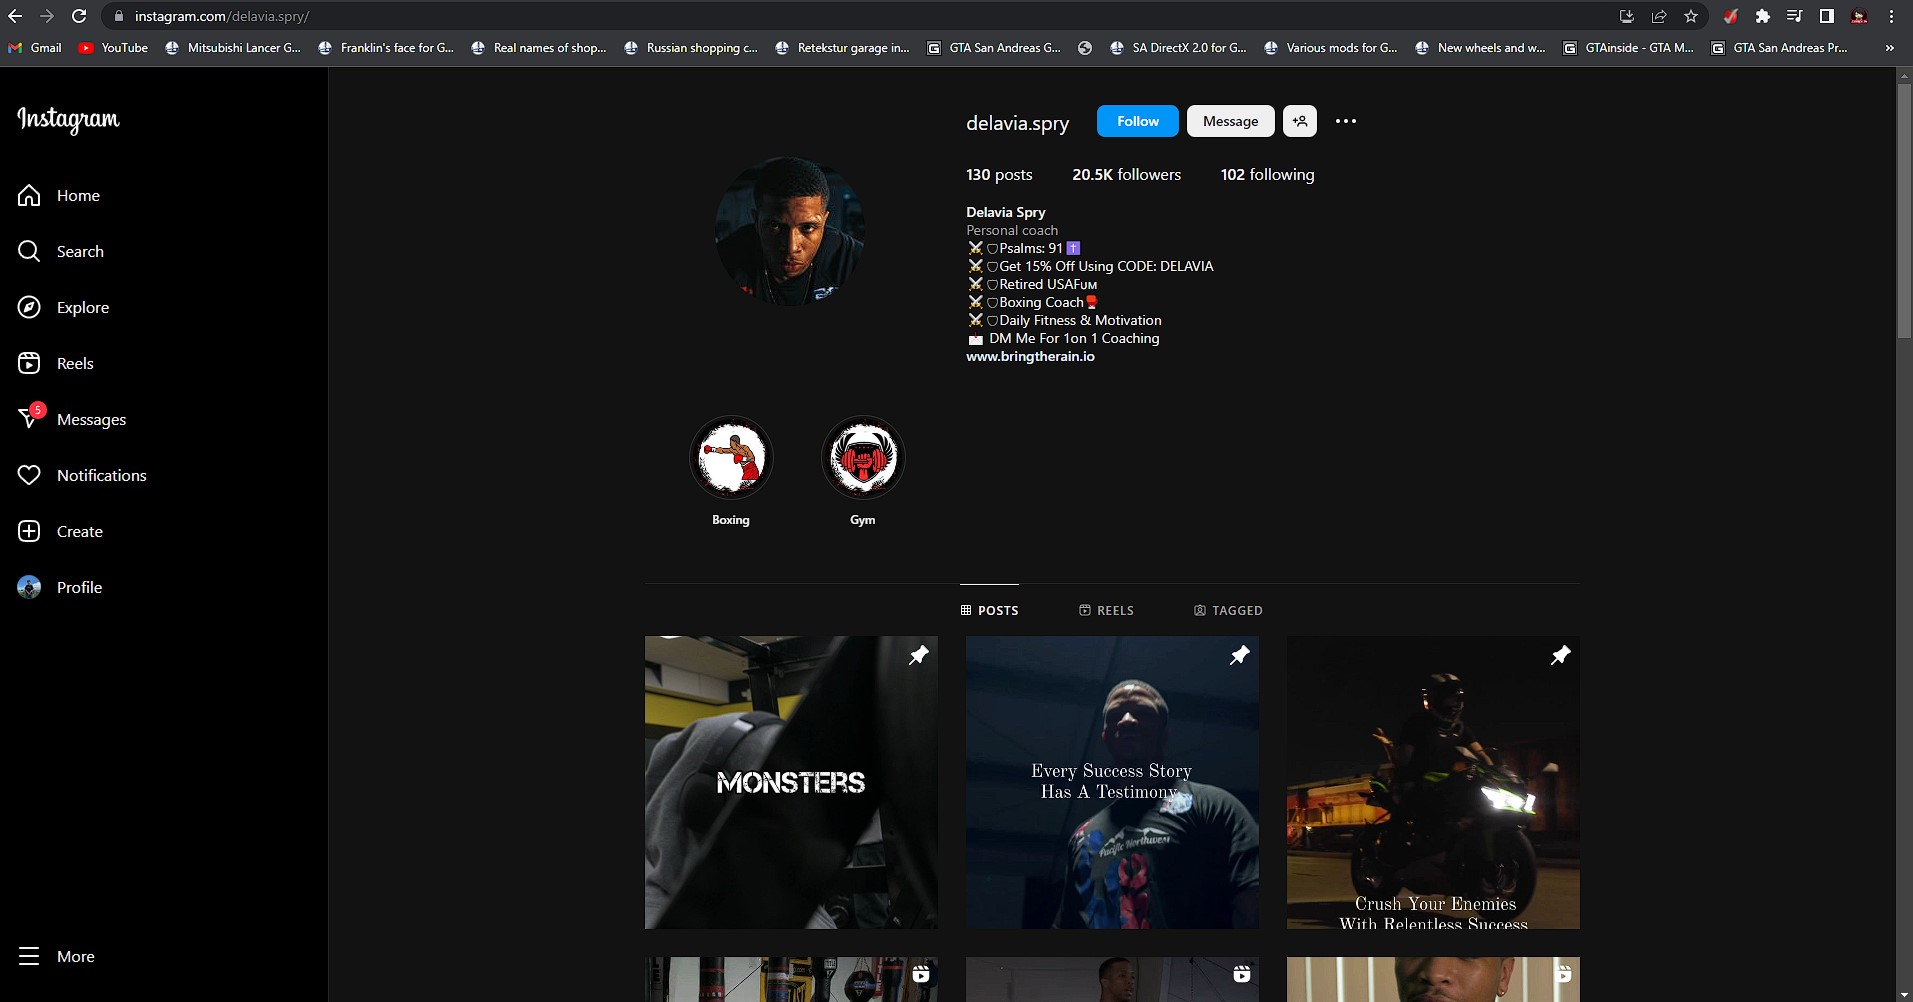The image size is (1913, 1002).
Task: Open the YouTube bookmark
Action: (x=113, y=48)
